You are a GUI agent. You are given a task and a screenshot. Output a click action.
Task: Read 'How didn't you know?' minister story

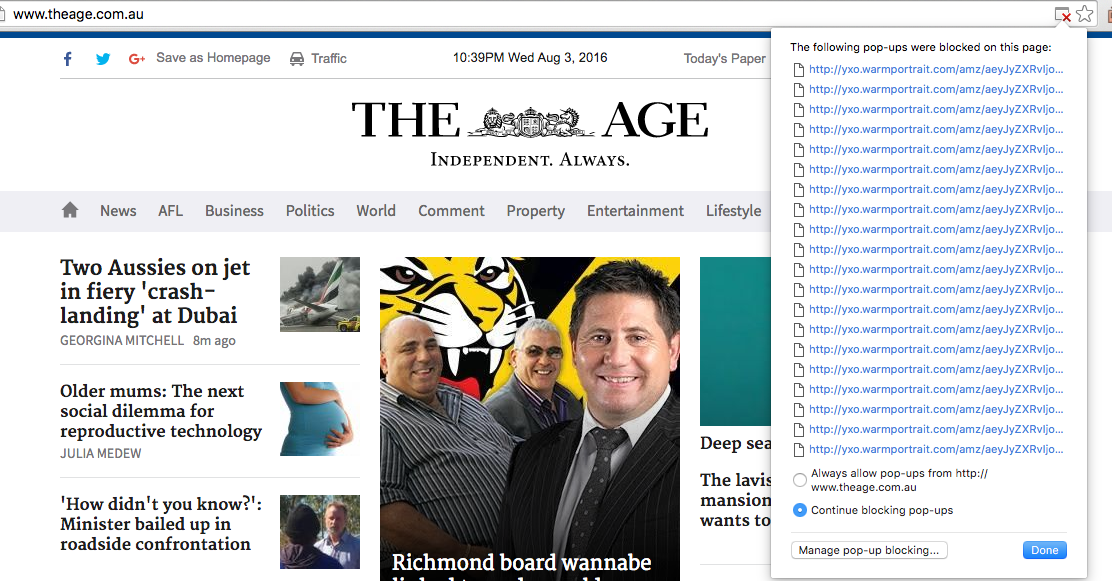point(161,524)
